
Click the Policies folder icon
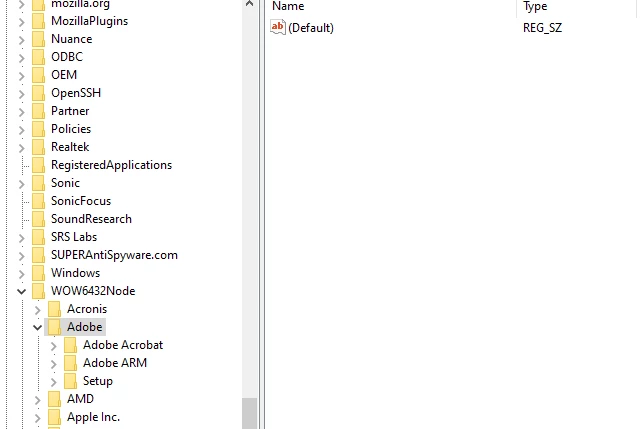click(x=38, y=129)
